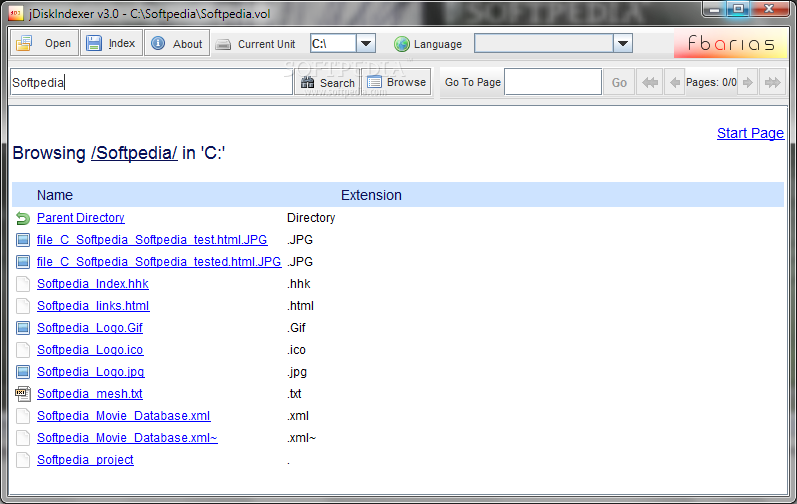The image size is (797, 504).
Task: Focus the search field containing Softpedia
Action: click(151, 82)
